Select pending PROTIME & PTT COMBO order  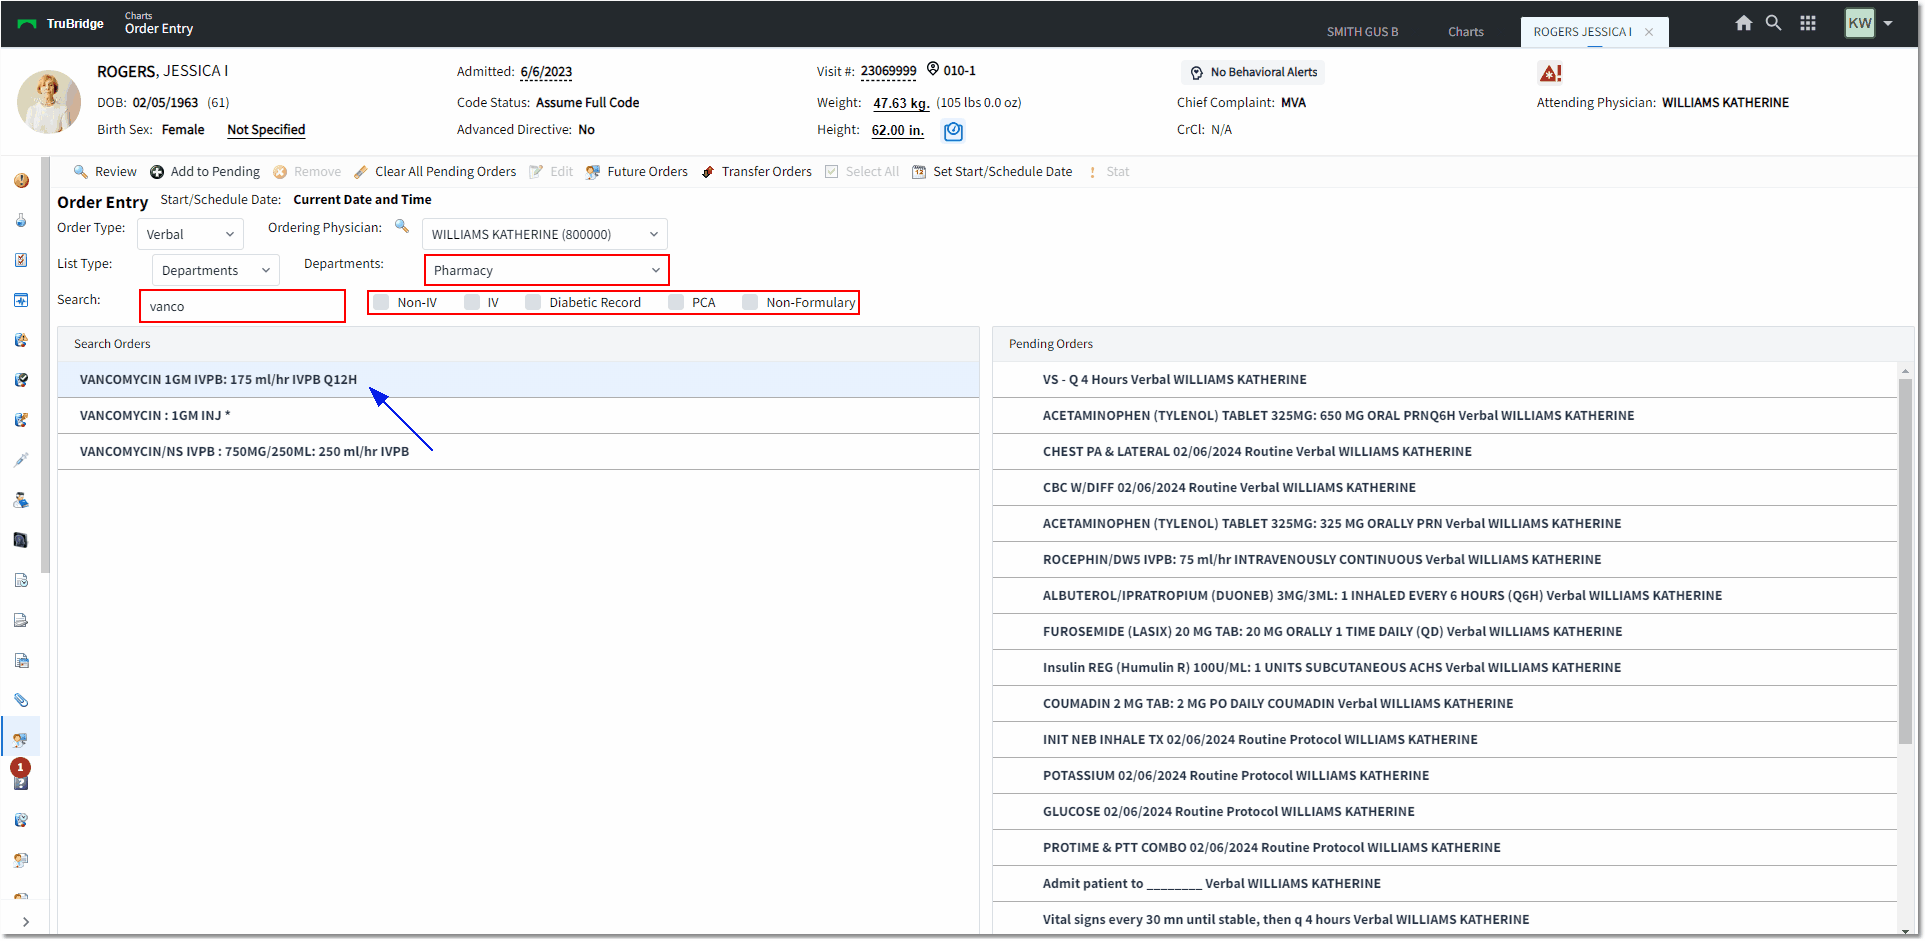1445,848
